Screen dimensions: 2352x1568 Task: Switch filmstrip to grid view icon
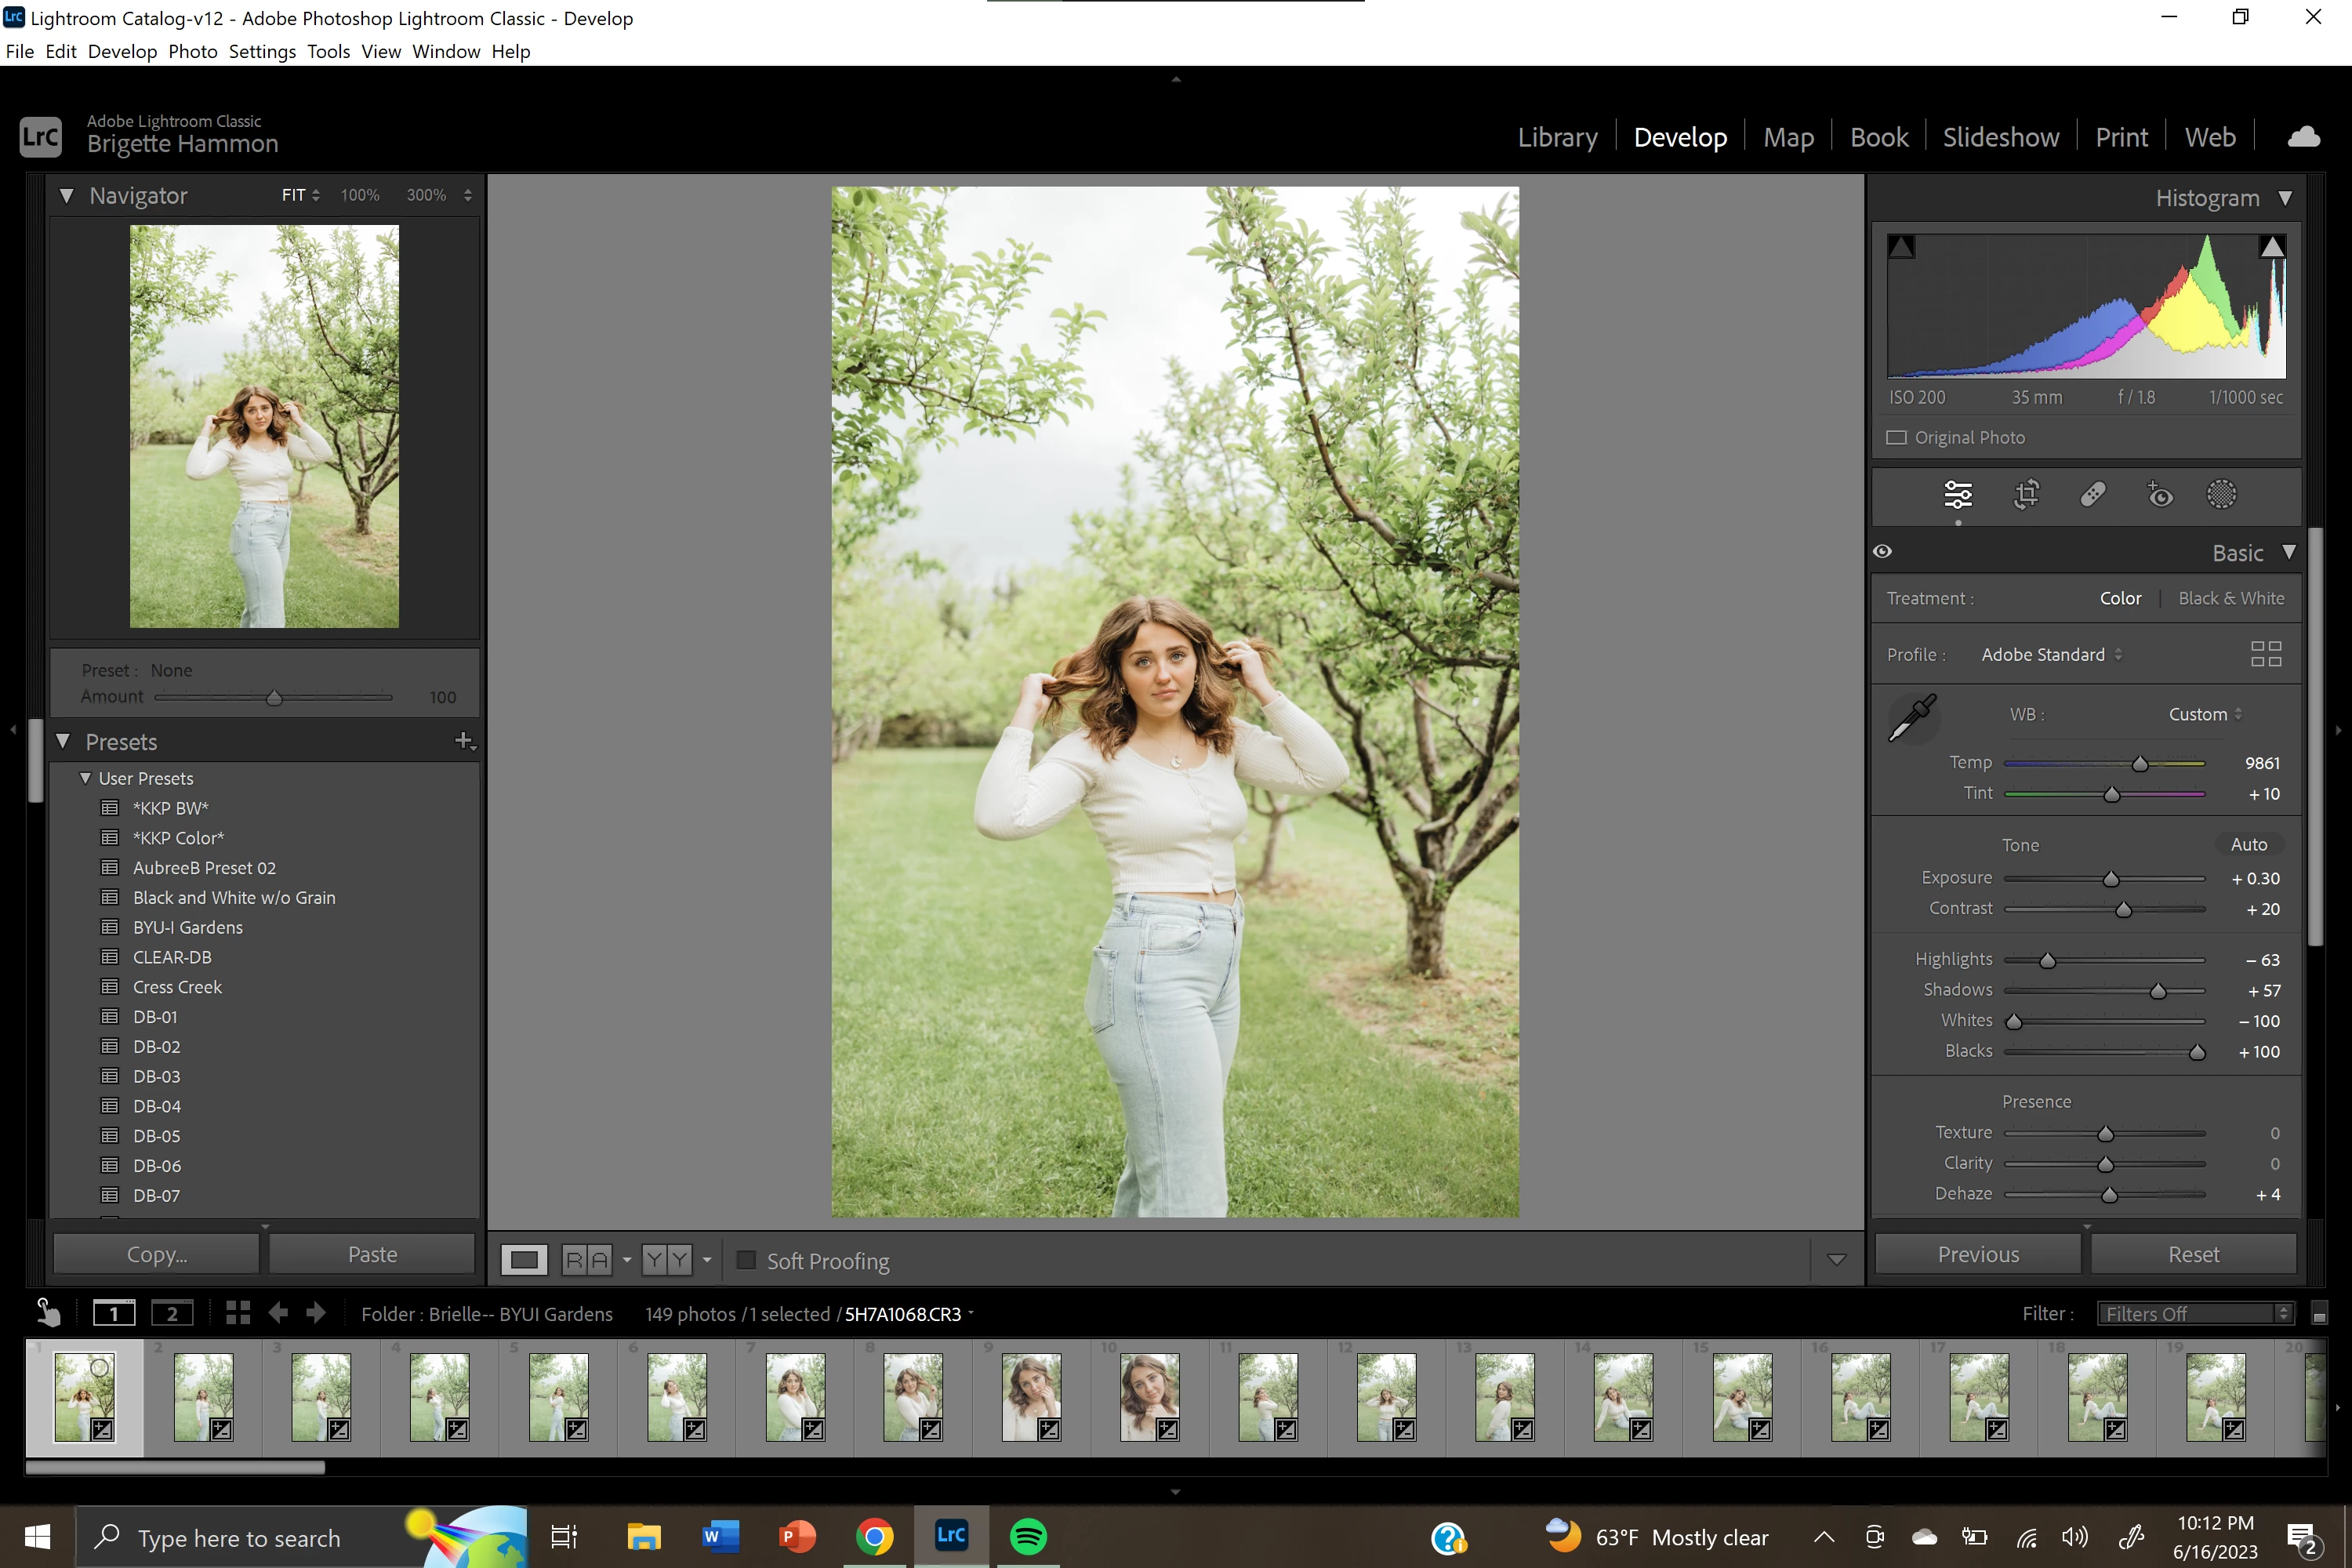pyautogui.click(x=238, y=1313)
